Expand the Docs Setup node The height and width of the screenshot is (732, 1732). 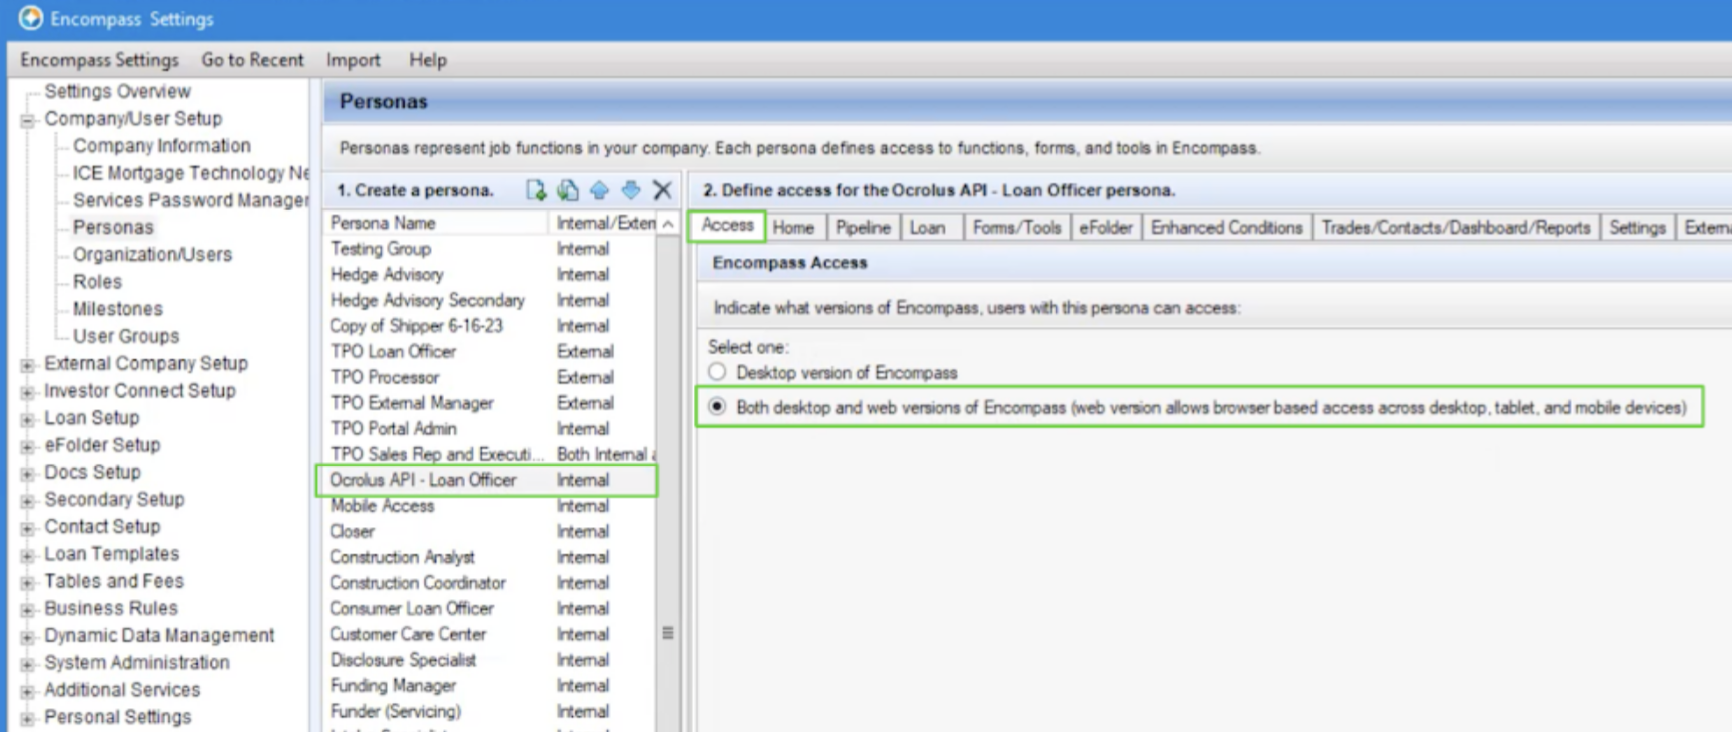[28, 473]
